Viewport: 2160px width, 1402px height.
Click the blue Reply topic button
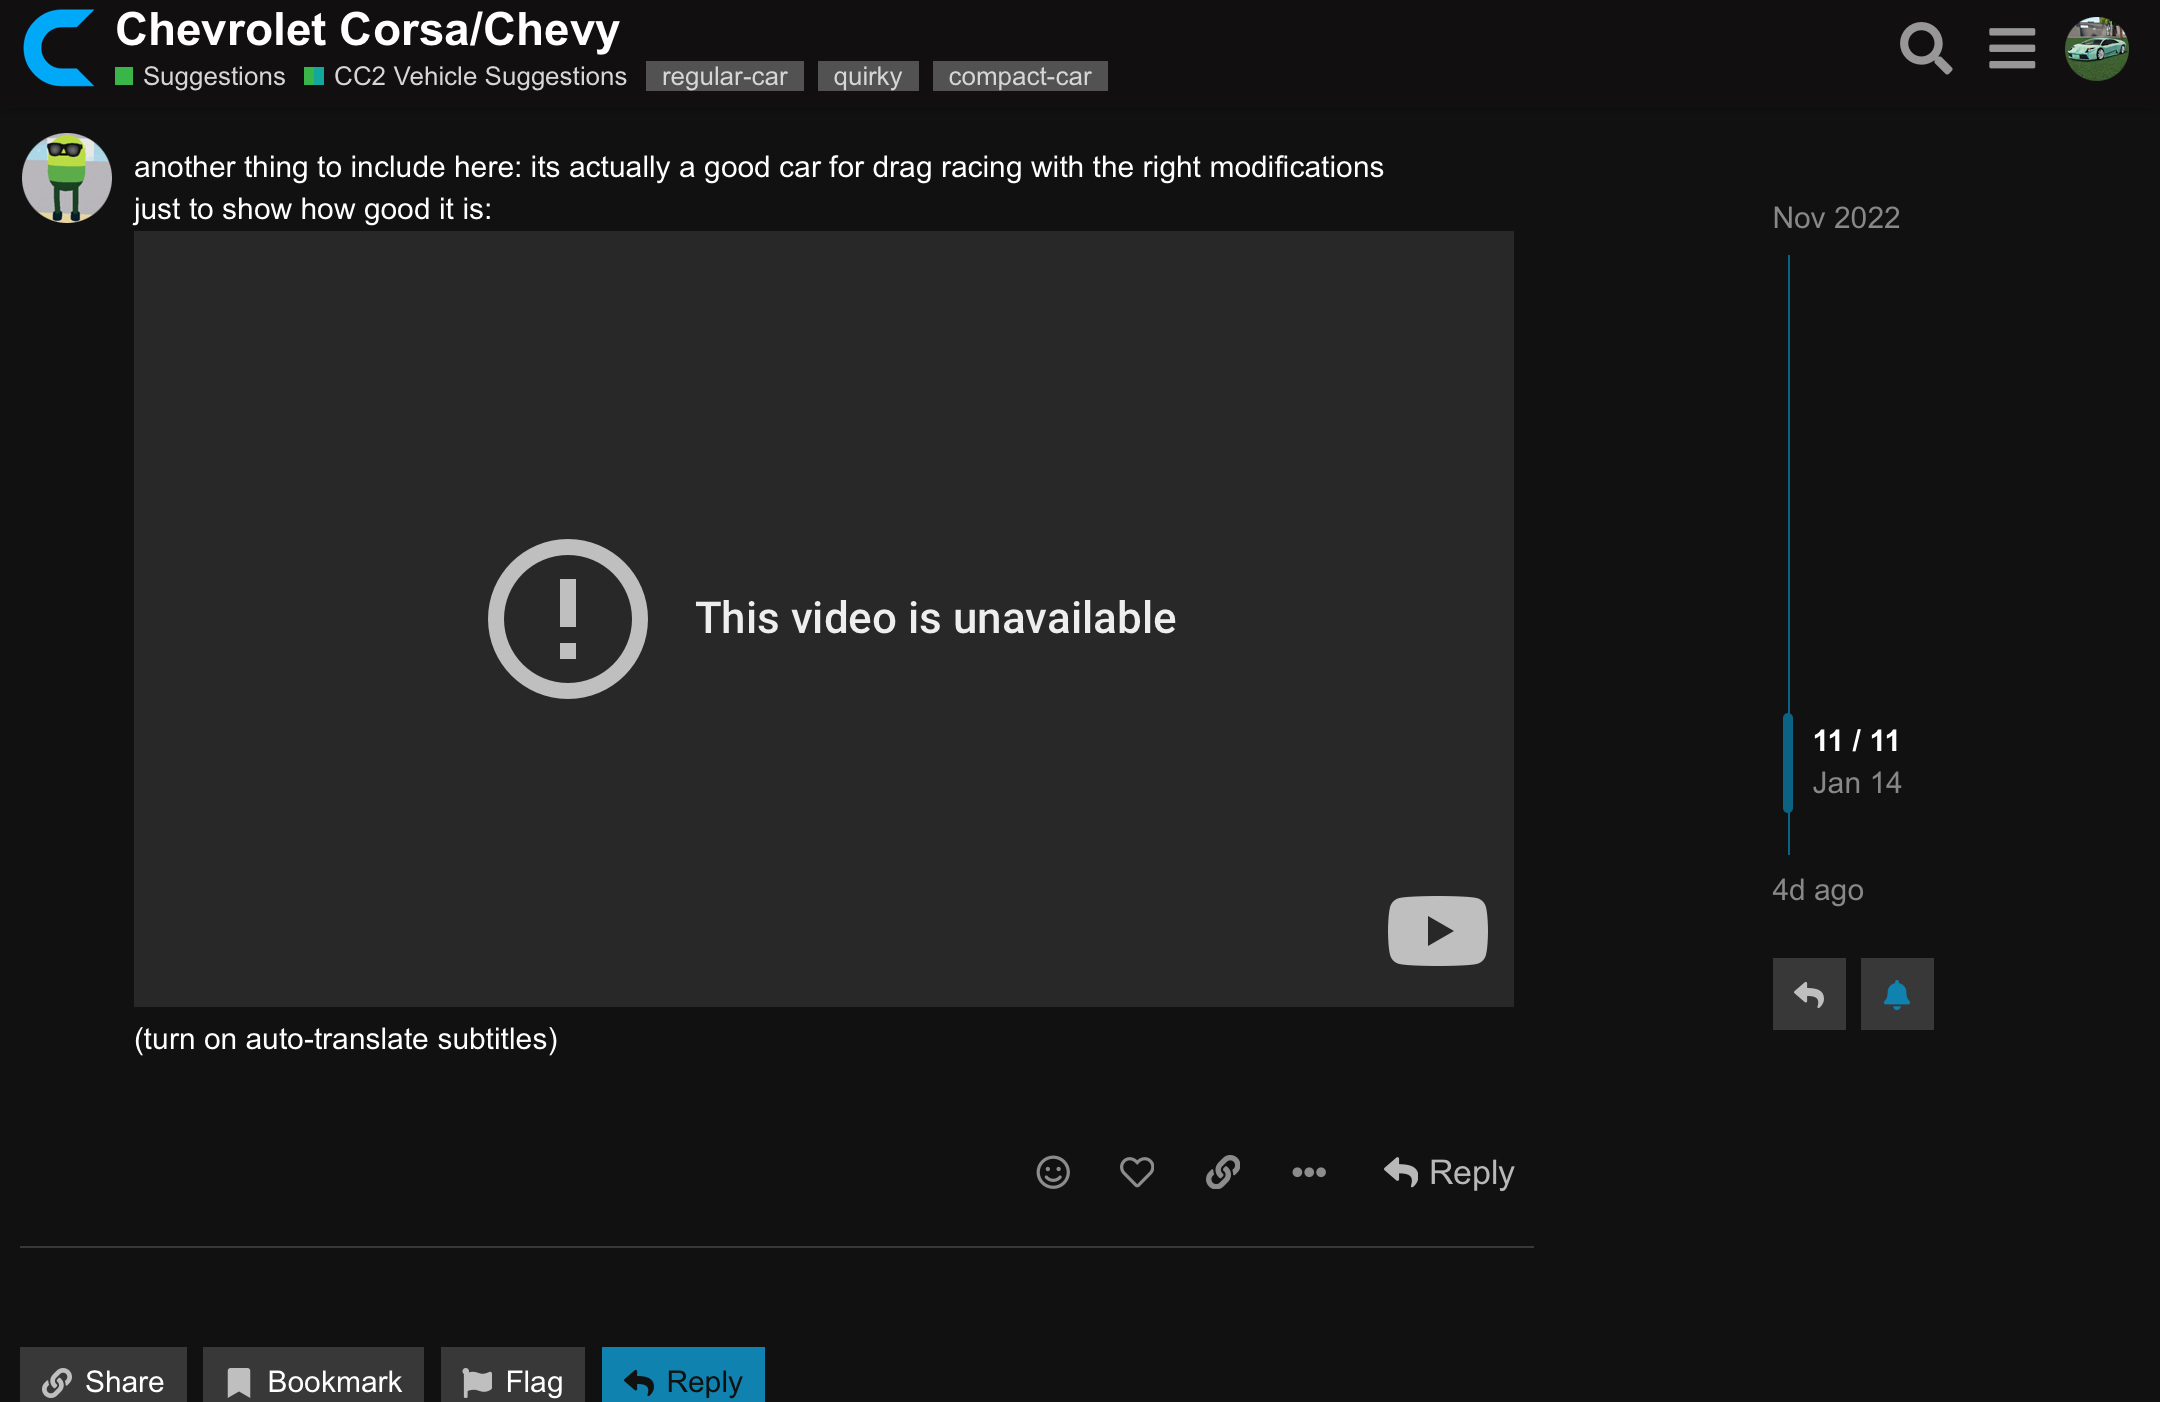click(x=683, y=1380)
